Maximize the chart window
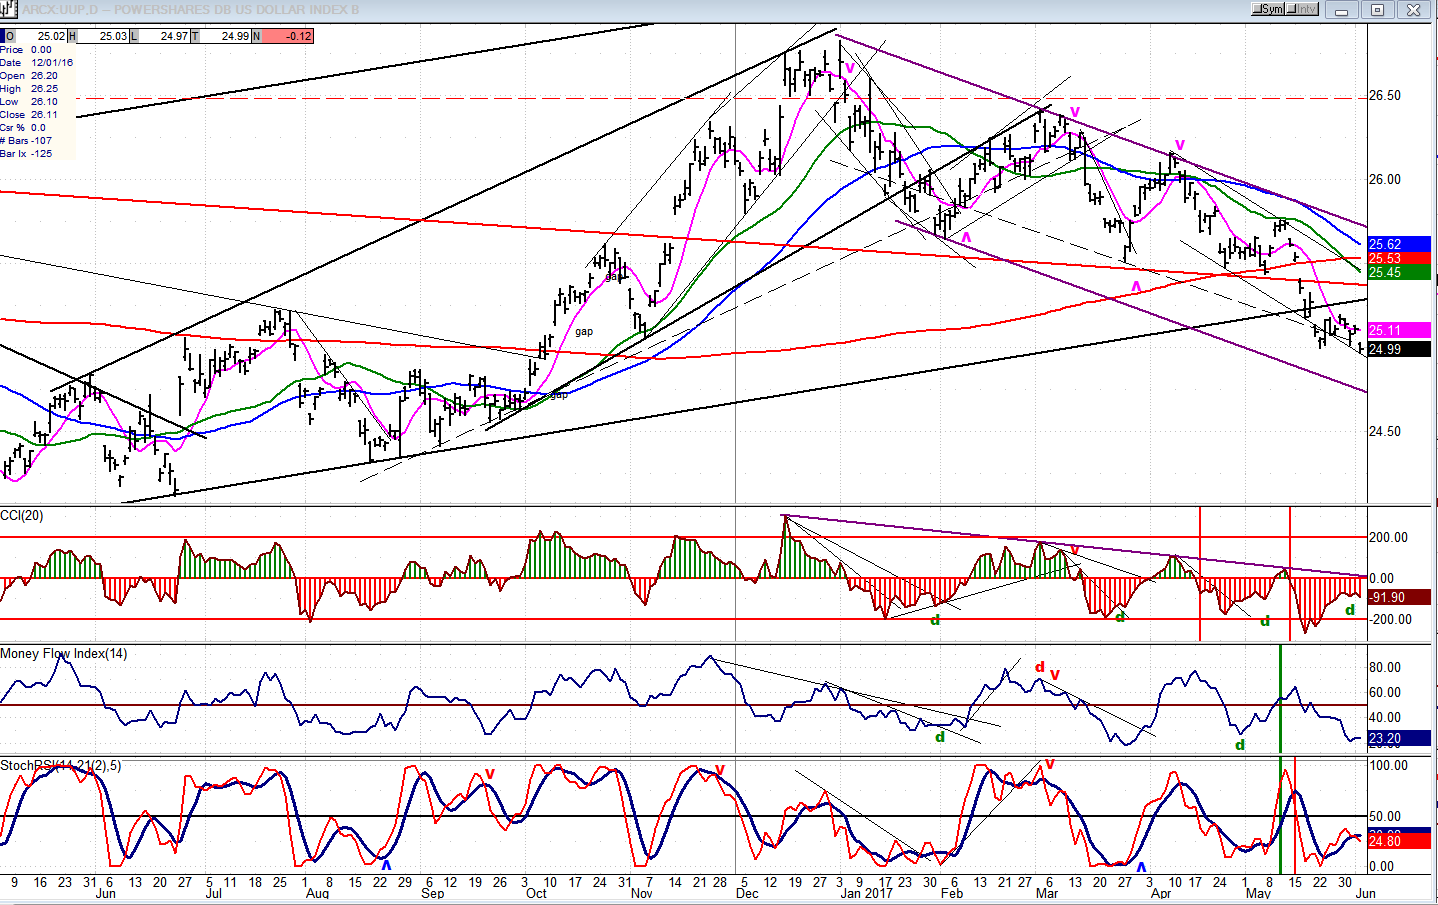 [1377, 10]
